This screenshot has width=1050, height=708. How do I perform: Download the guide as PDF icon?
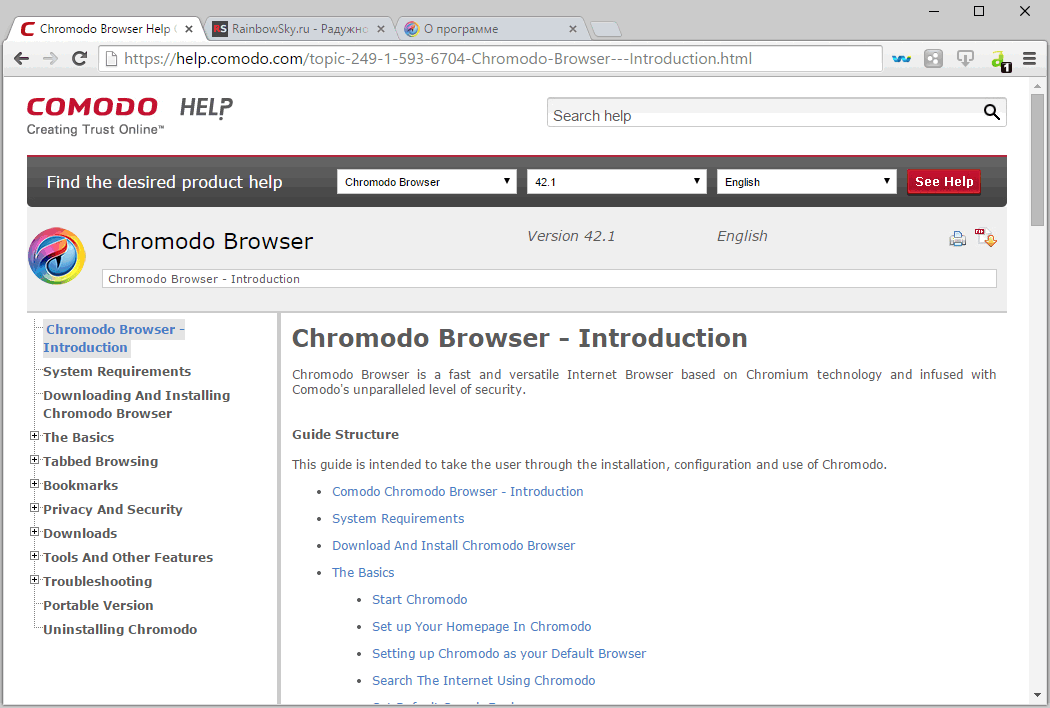pyautogui.click(x=986, y=237)
